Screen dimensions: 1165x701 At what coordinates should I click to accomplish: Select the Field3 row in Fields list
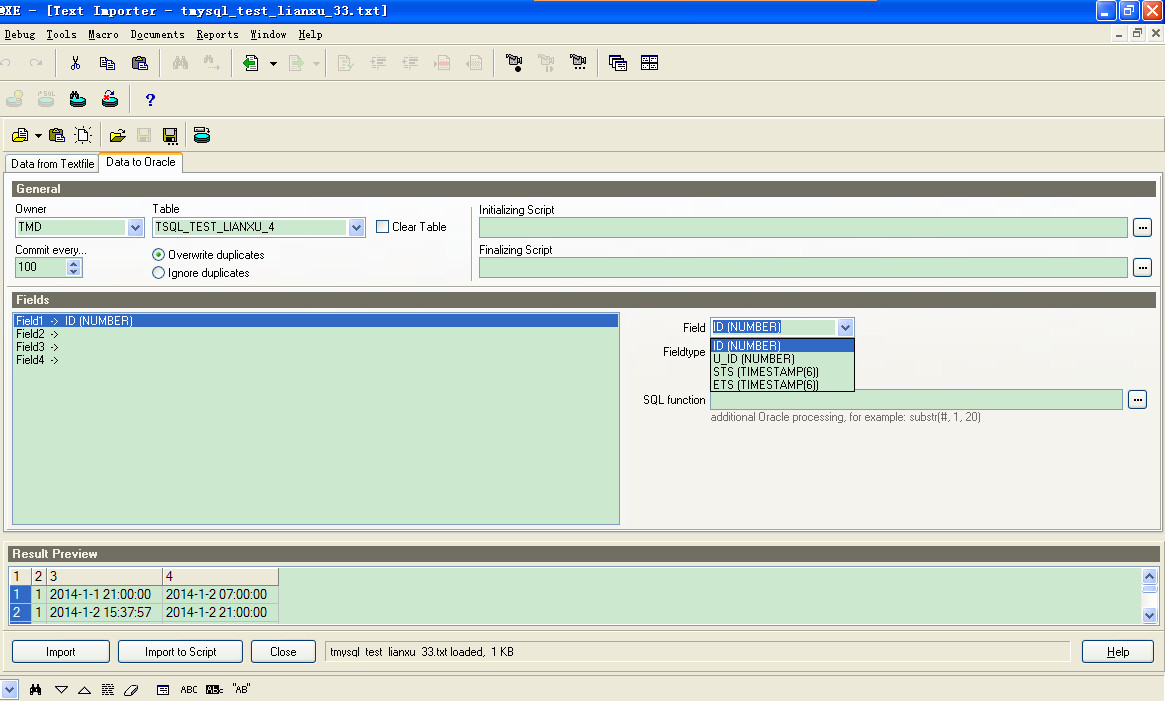[x=316, y=347]
